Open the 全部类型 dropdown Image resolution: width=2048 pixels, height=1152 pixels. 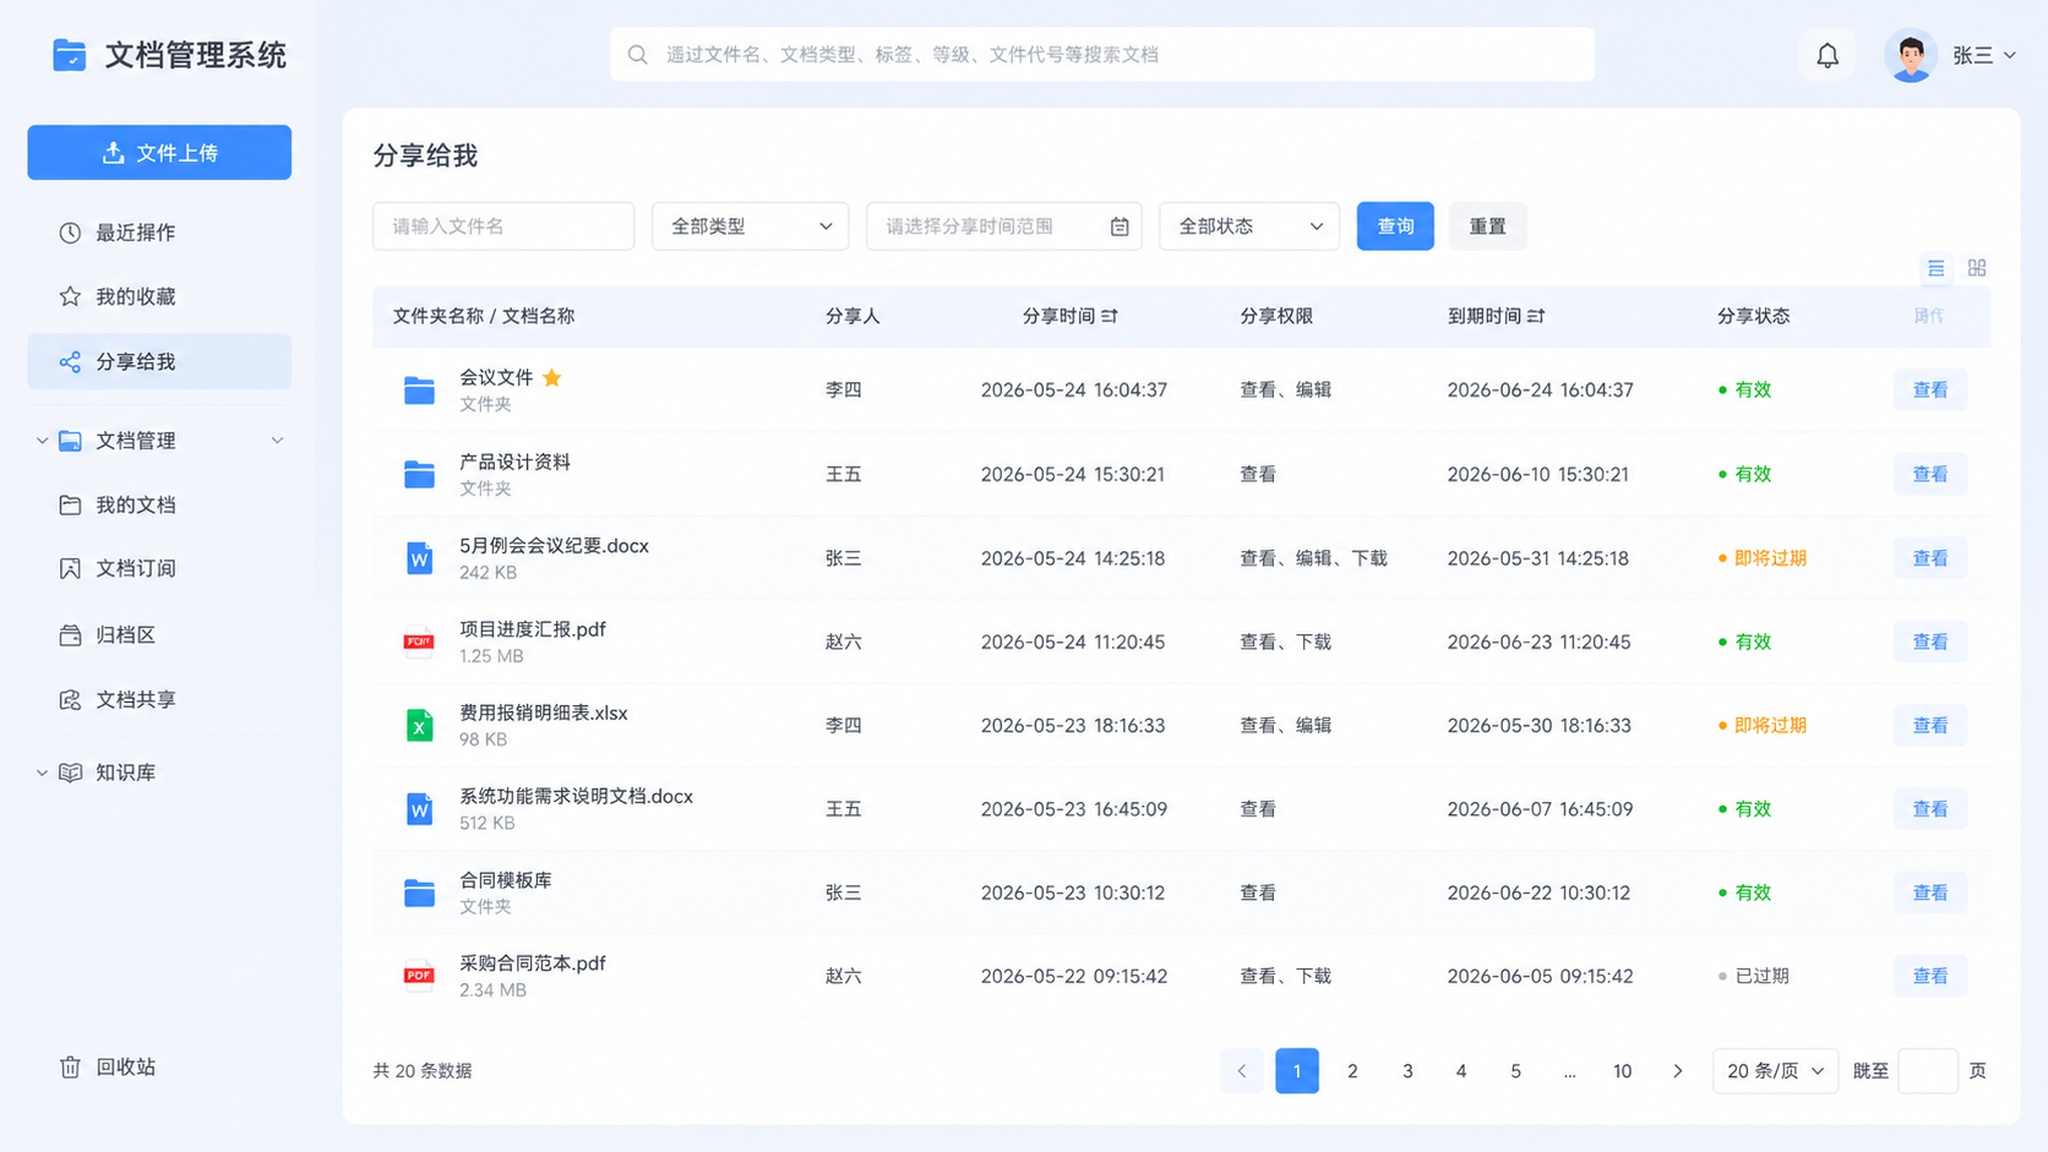[750, 226]
